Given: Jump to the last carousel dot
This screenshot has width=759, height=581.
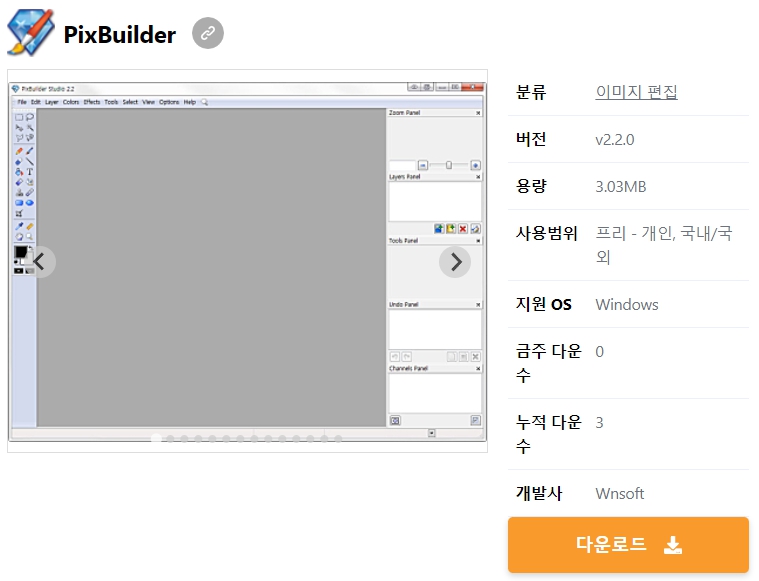Looking at the screenshot, I should pyautogui.click(x=338, y=439).
